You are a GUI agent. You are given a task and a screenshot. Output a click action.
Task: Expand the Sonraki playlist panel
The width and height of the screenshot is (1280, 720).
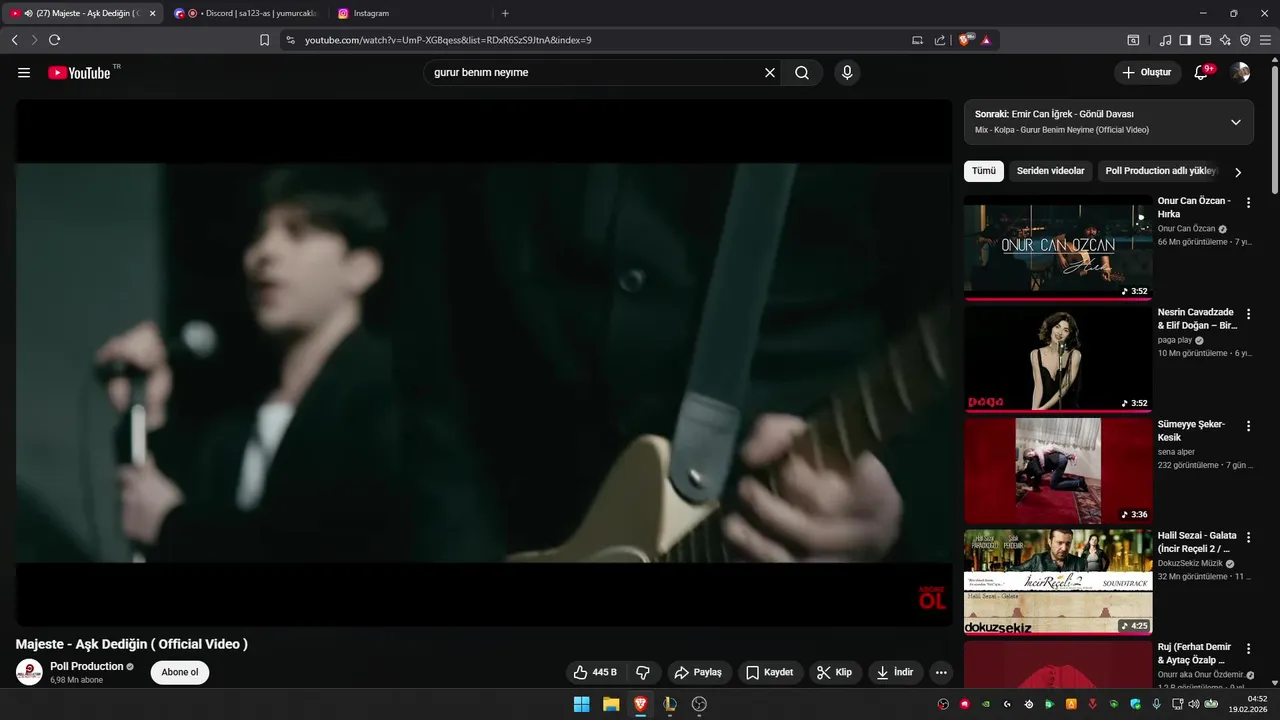(x=1236, y=122)
